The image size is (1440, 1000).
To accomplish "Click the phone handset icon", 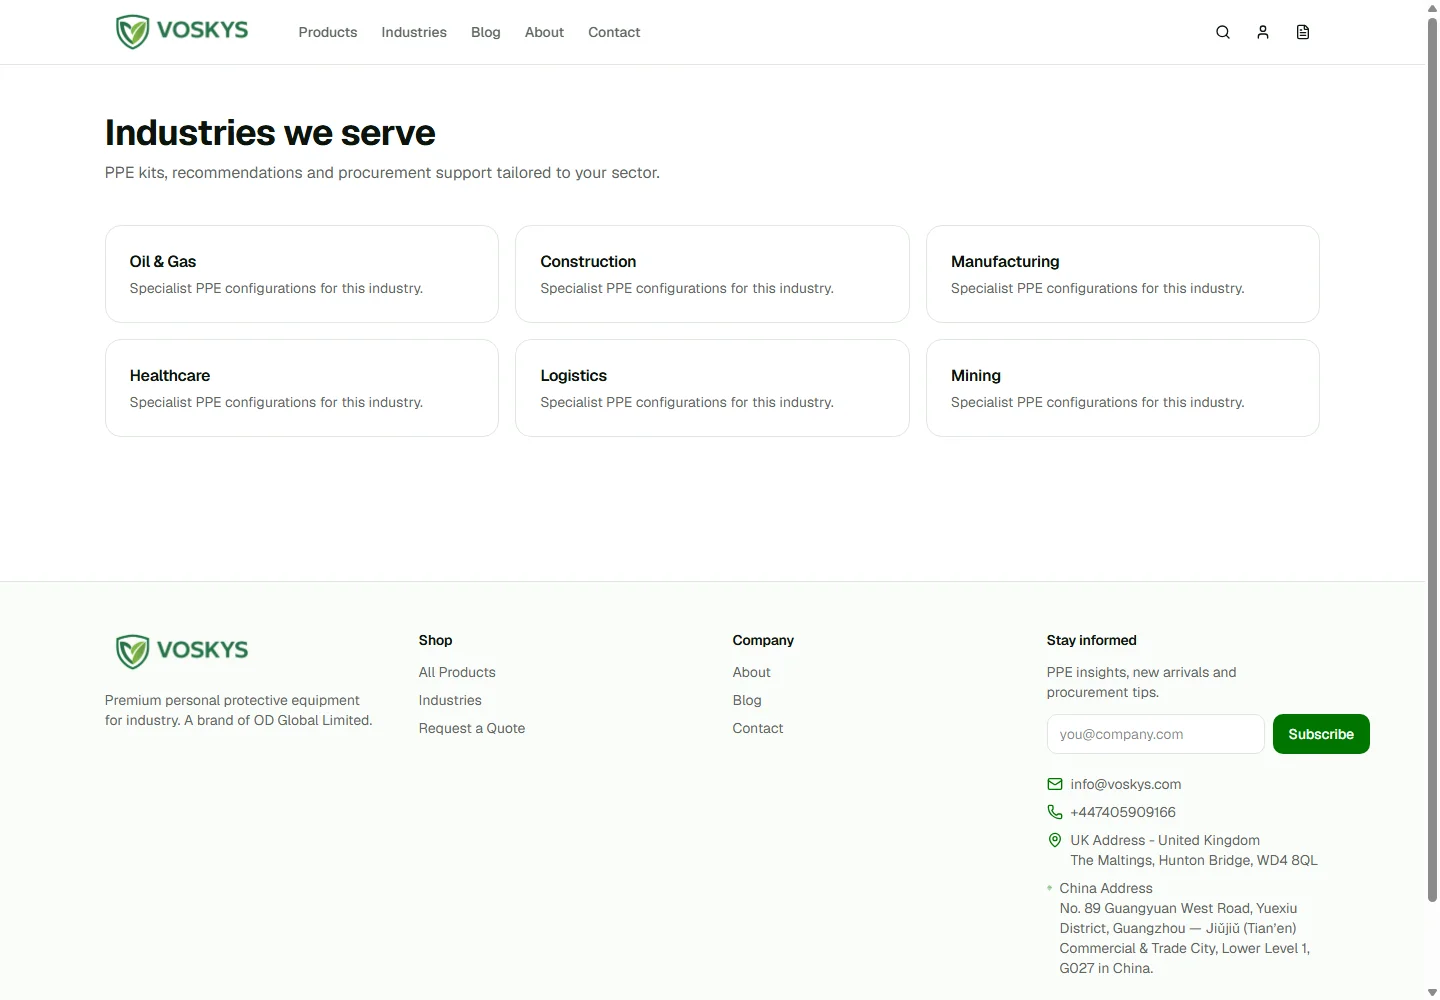I will (x=1055, y=812).
